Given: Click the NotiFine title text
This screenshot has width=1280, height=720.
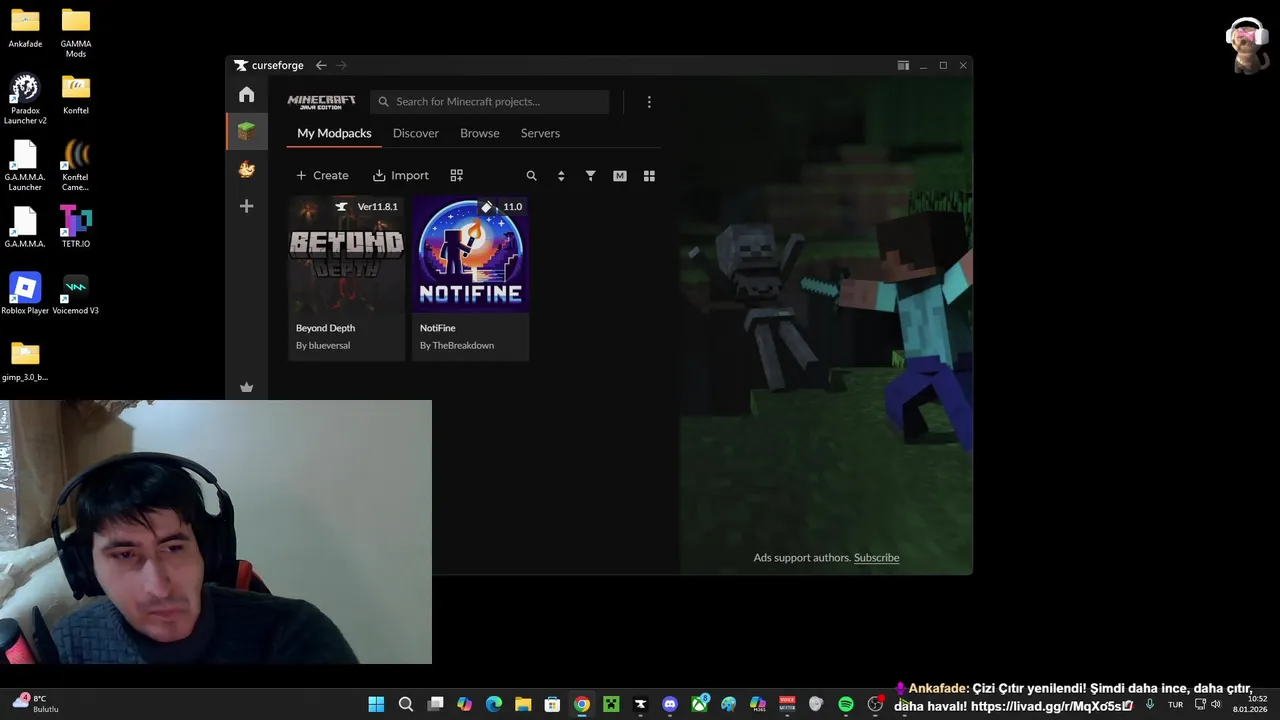Looking at the screenshot, I should (438, 328).
